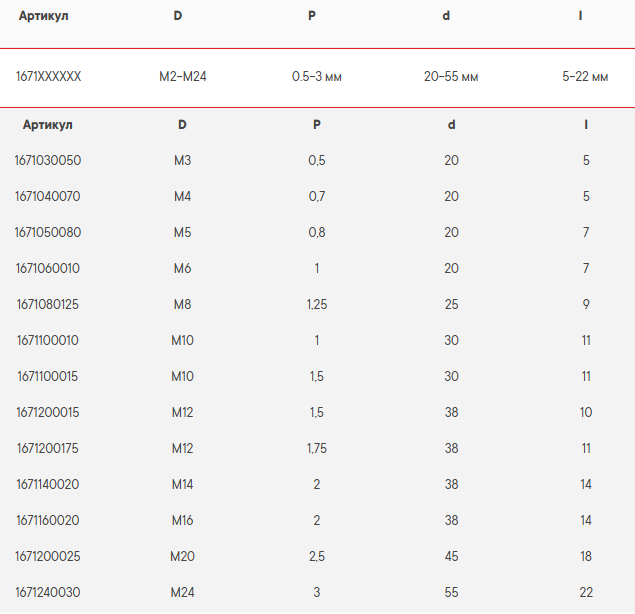Screen dimensions: 635x614
Task: Select article number 1671140020
Action: (47, 484)
